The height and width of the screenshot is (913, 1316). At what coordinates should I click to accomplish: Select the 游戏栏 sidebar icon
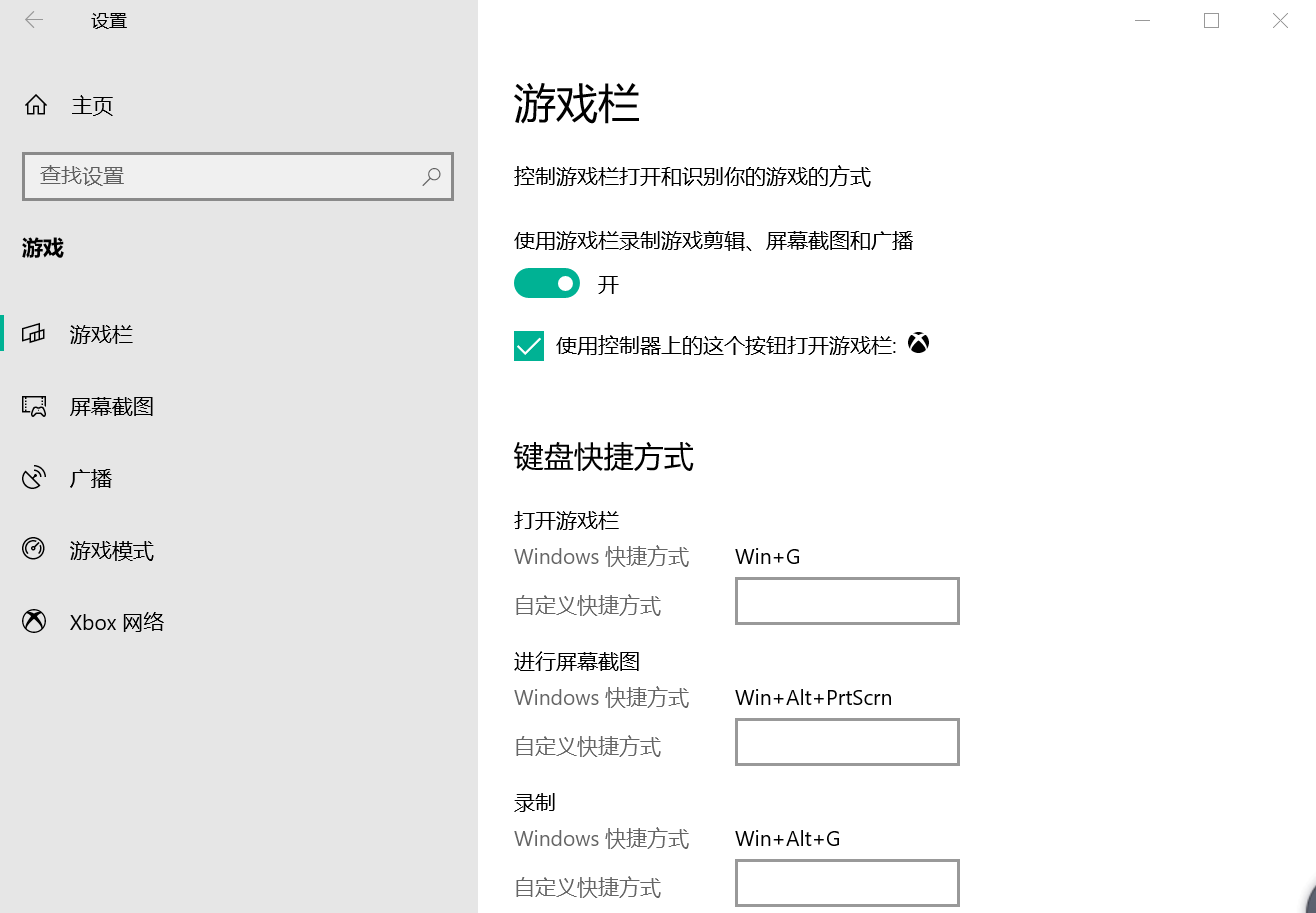[x=34, y=334]
